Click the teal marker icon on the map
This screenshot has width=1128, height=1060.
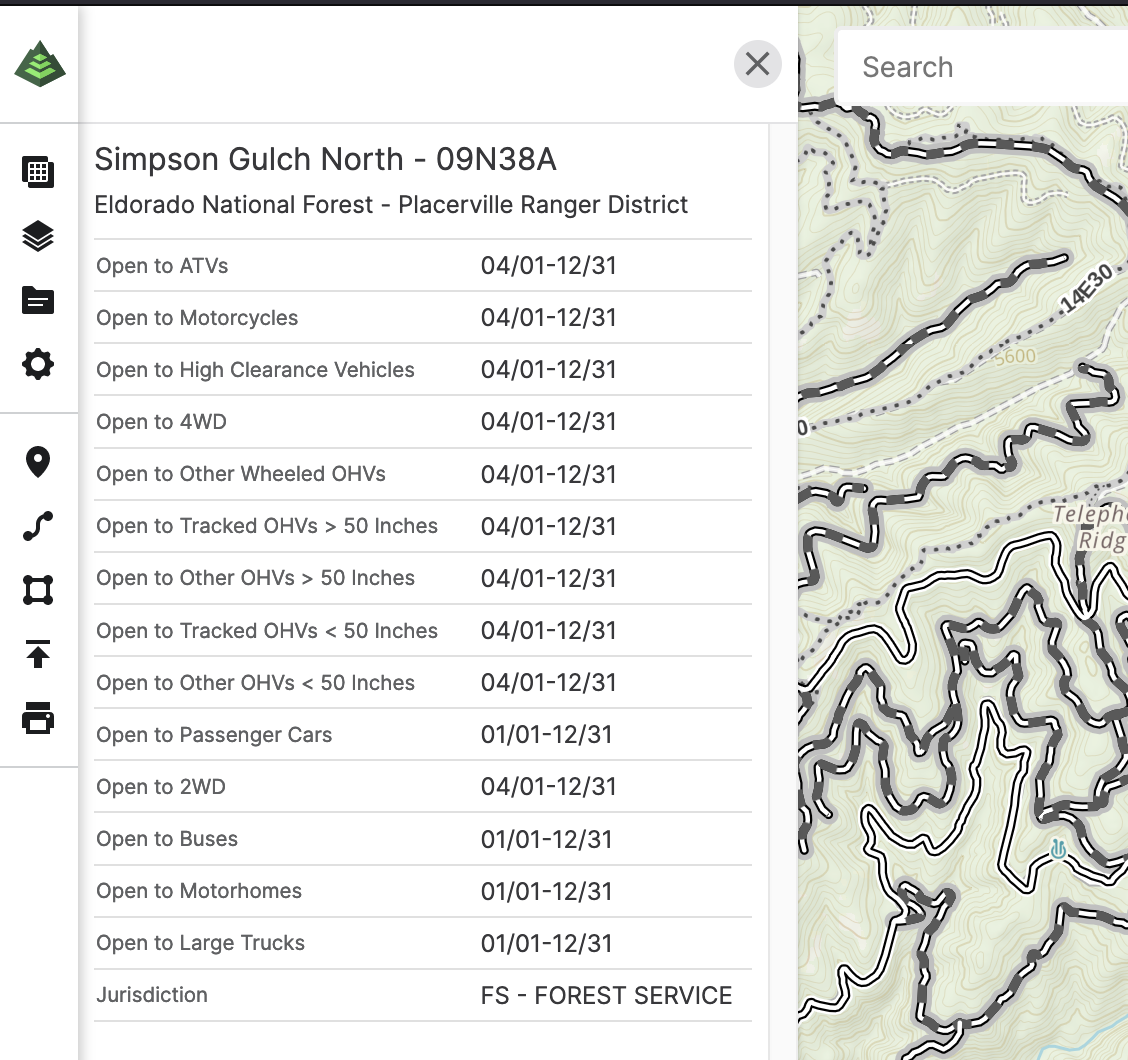[x=1058, y=850]
